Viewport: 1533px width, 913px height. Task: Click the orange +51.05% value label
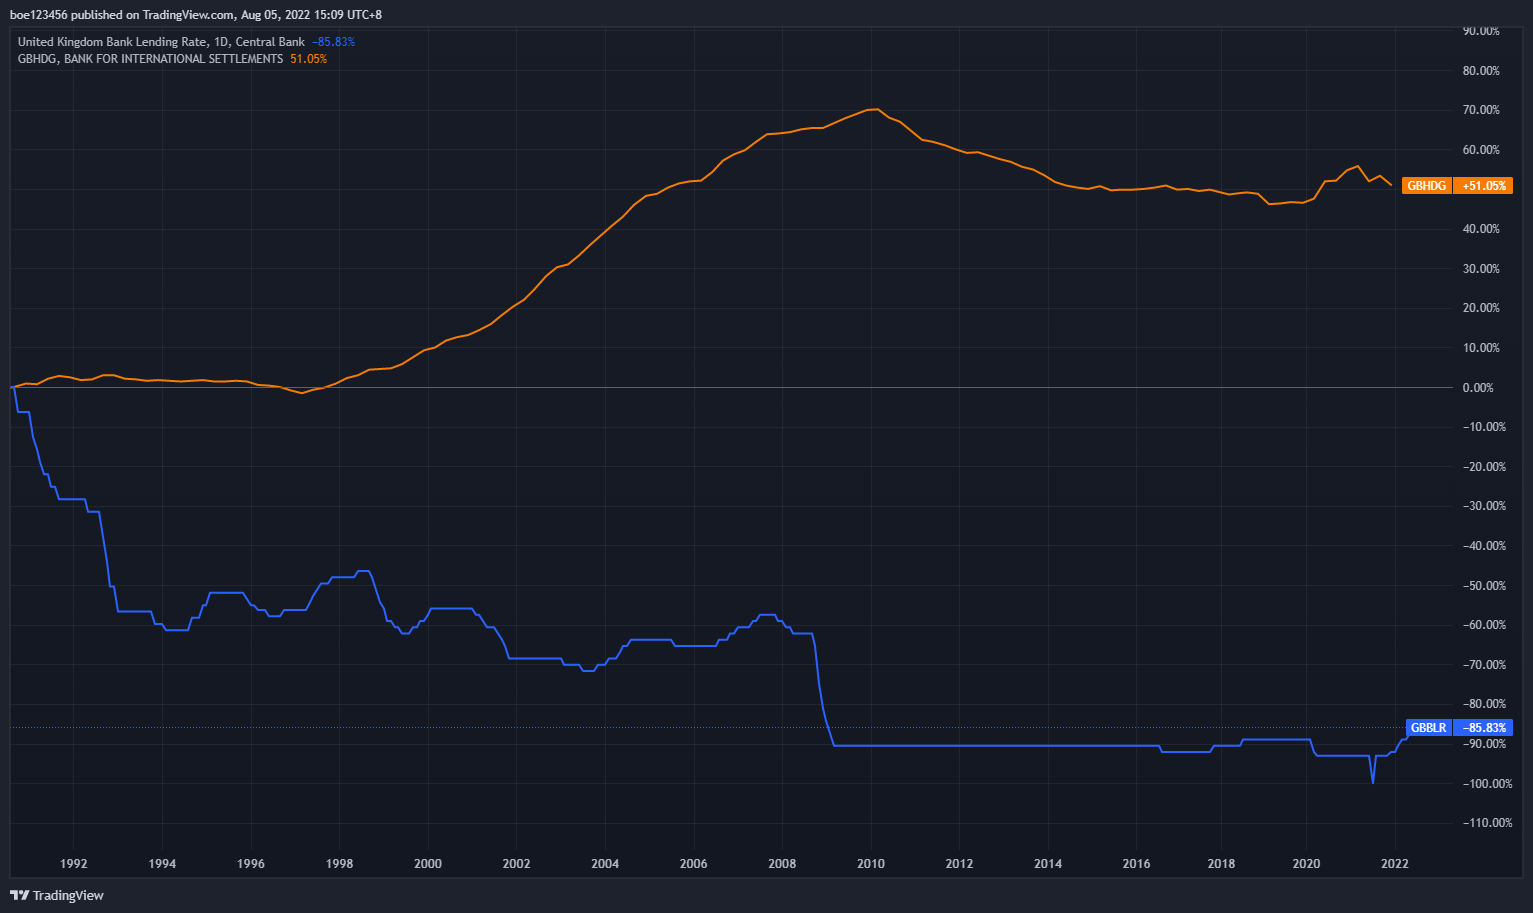[x=1483, y=186]
